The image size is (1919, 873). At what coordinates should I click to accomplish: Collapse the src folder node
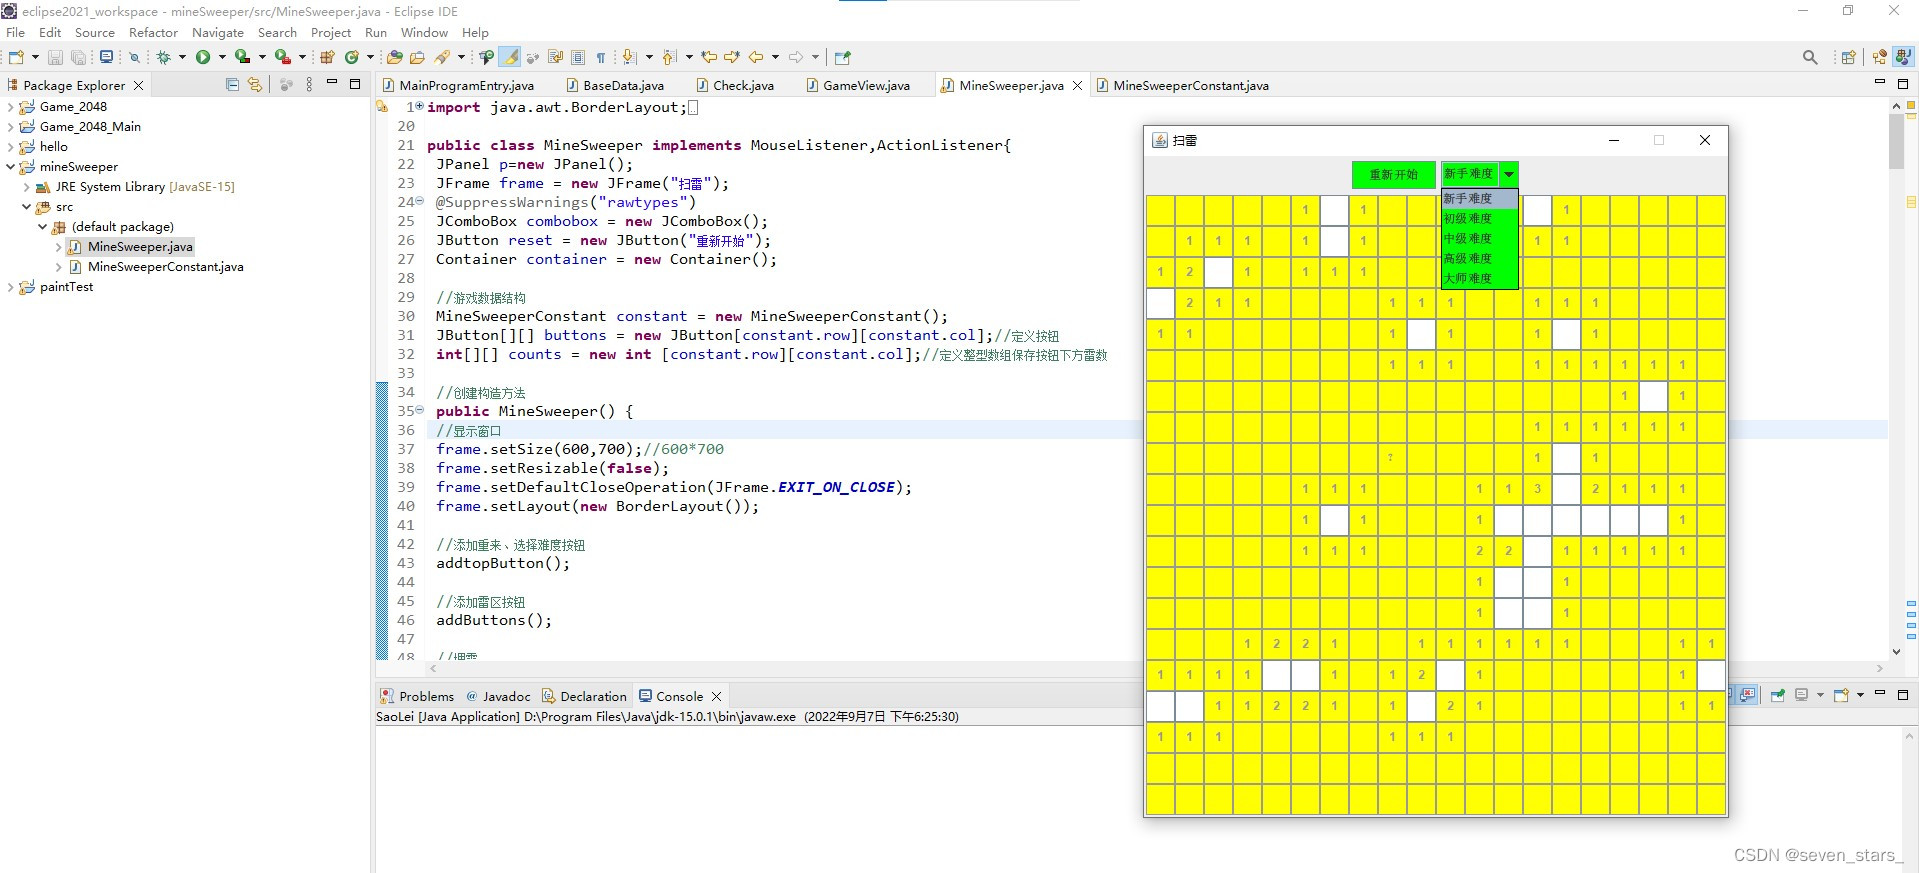[x=27, y=207]
